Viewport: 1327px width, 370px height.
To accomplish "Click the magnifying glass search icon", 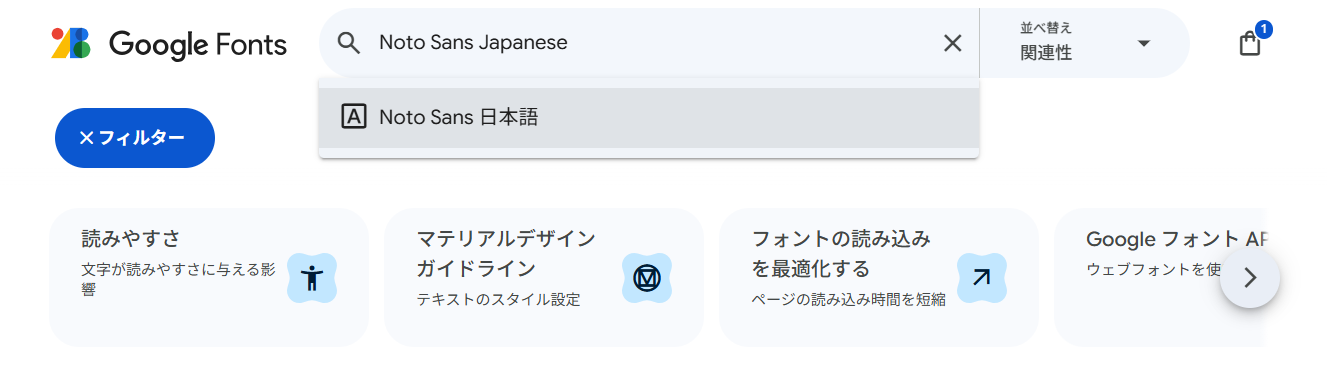I will (x=348, y=43).
